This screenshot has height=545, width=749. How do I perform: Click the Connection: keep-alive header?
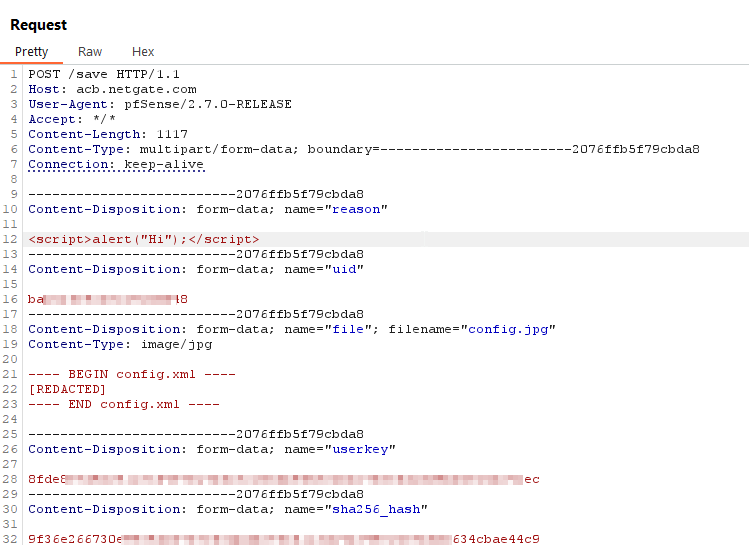click(x=116, y=164)
